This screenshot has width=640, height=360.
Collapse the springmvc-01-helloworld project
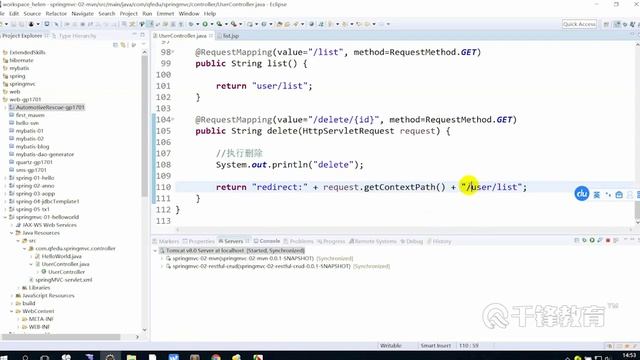5,217
